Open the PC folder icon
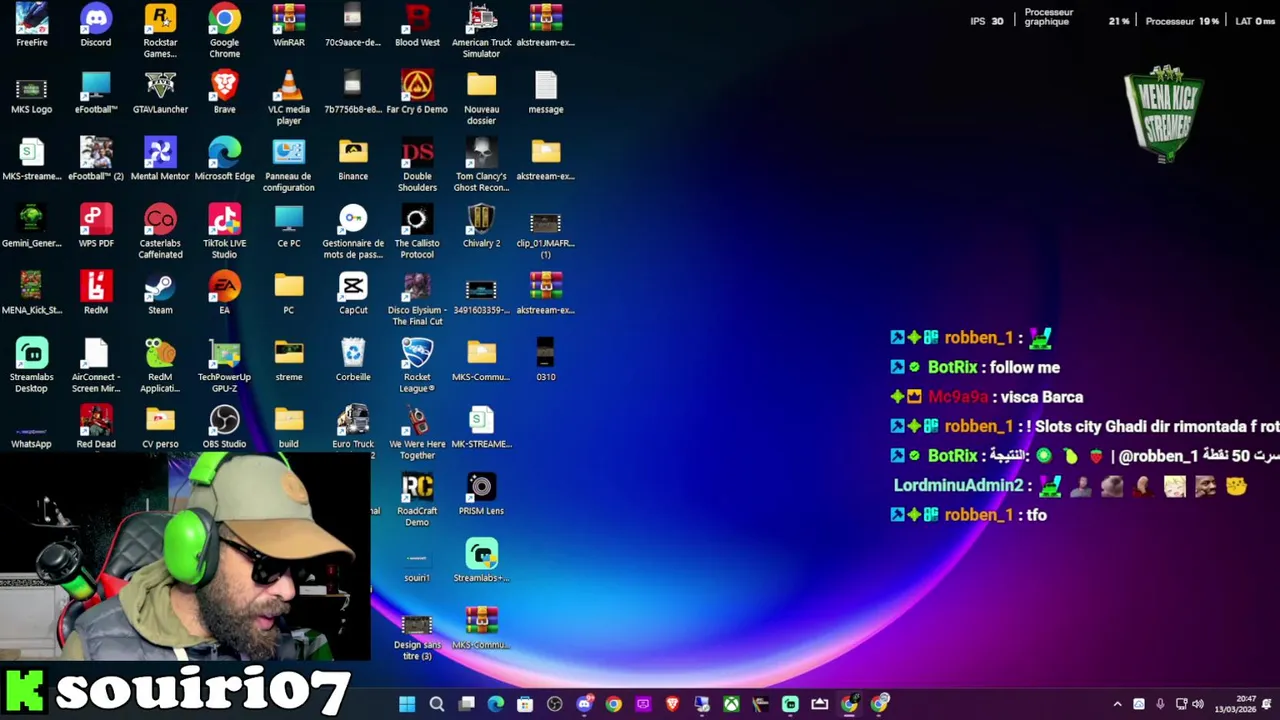Image resolution: width=1280 pixels, height=720 pixels. click(289, 294)
